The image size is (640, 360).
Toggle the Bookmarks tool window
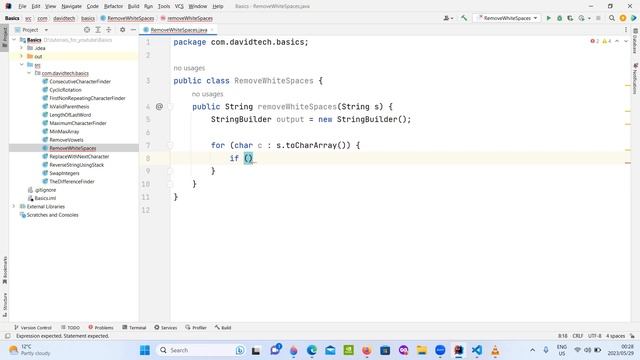4,270
